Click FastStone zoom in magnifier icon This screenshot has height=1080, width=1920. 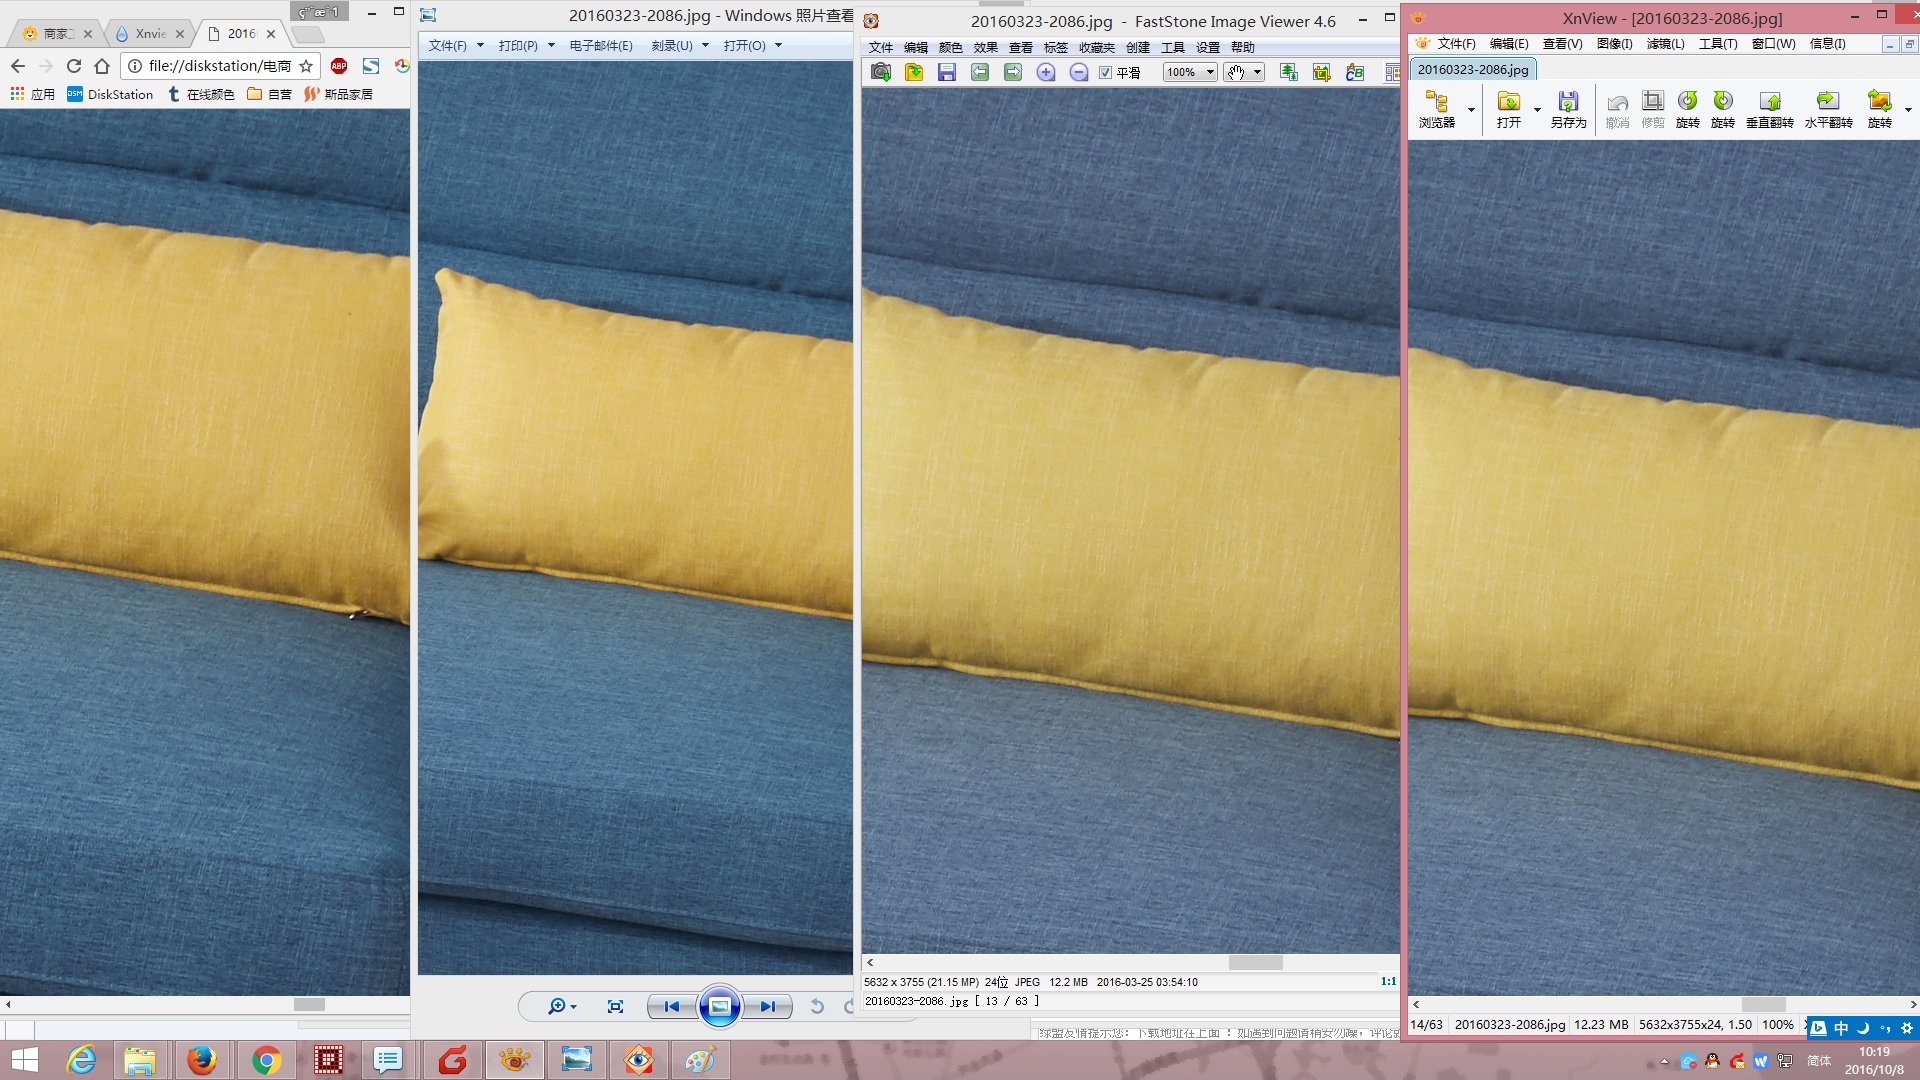(1046, 72)
